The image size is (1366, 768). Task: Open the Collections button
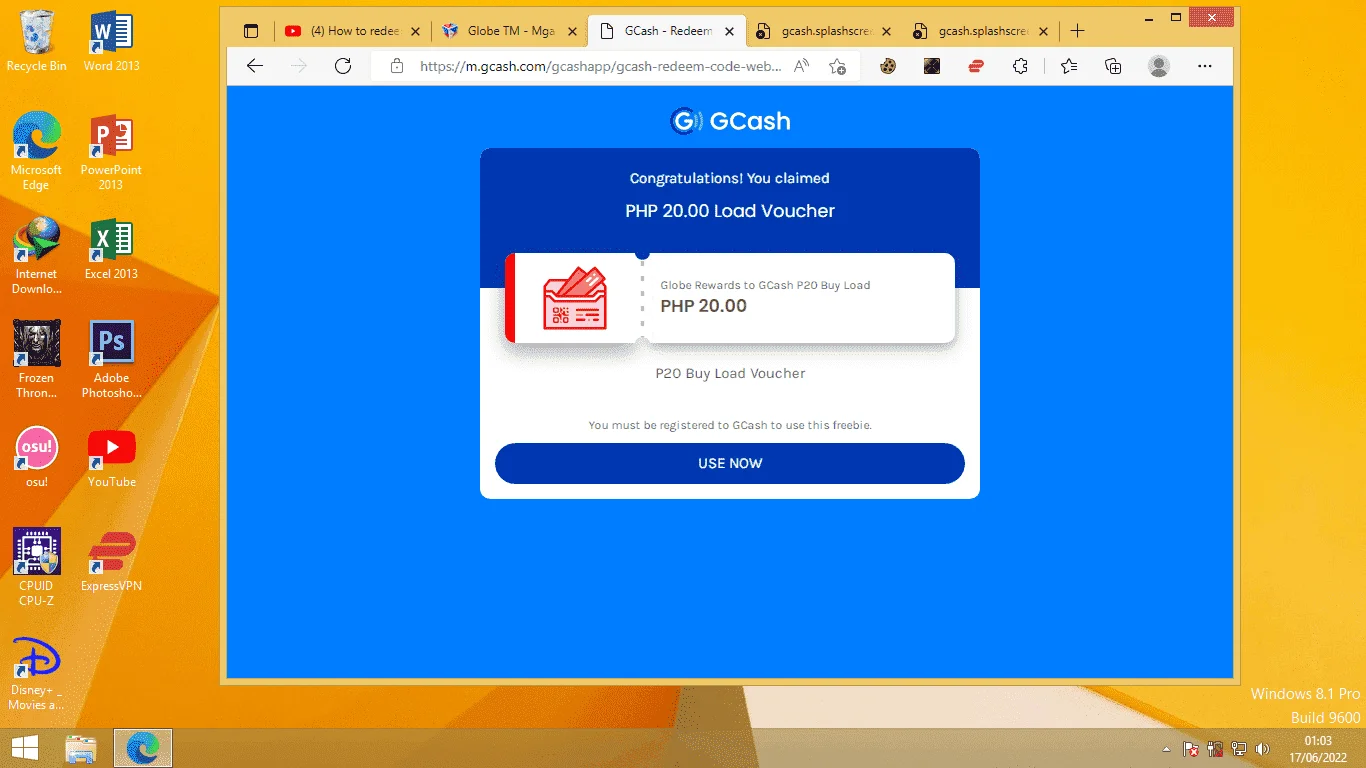click(1113, 66)
